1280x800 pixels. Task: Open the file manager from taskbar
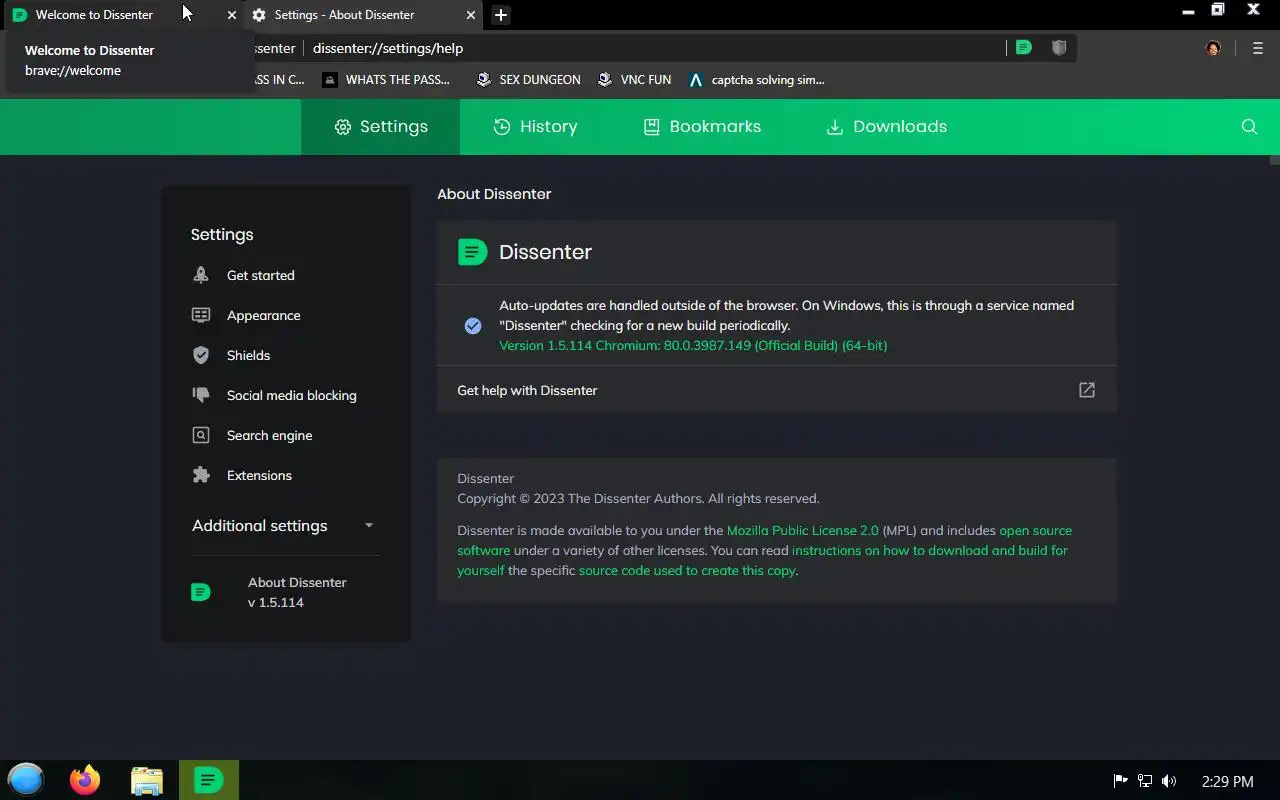[x=147, y=780]
